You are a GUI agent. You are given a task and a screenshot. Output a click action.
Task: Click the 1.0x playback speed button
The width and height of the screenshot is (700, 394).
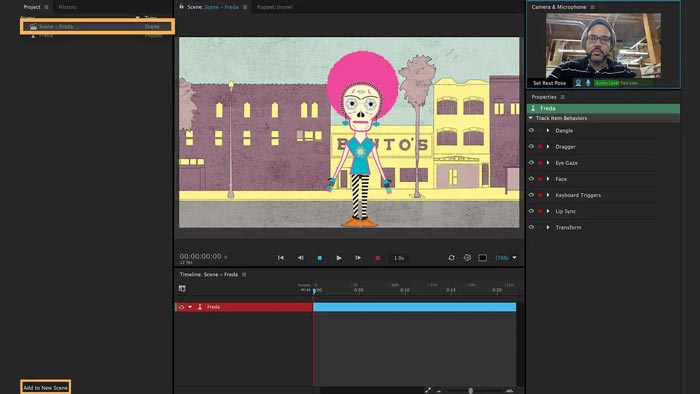click(399, 258)
